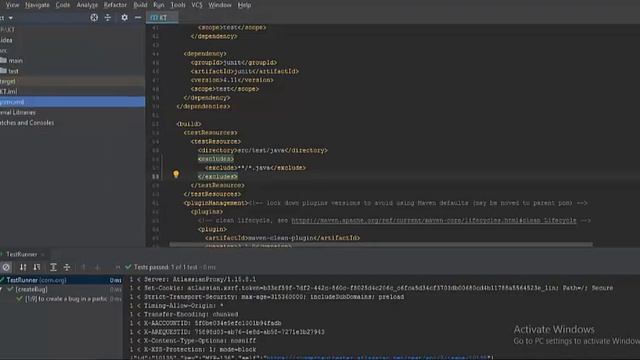Click collapse all icon in test toolbar
The width and height of the screenshot is (640, 360).
point(67,267)
